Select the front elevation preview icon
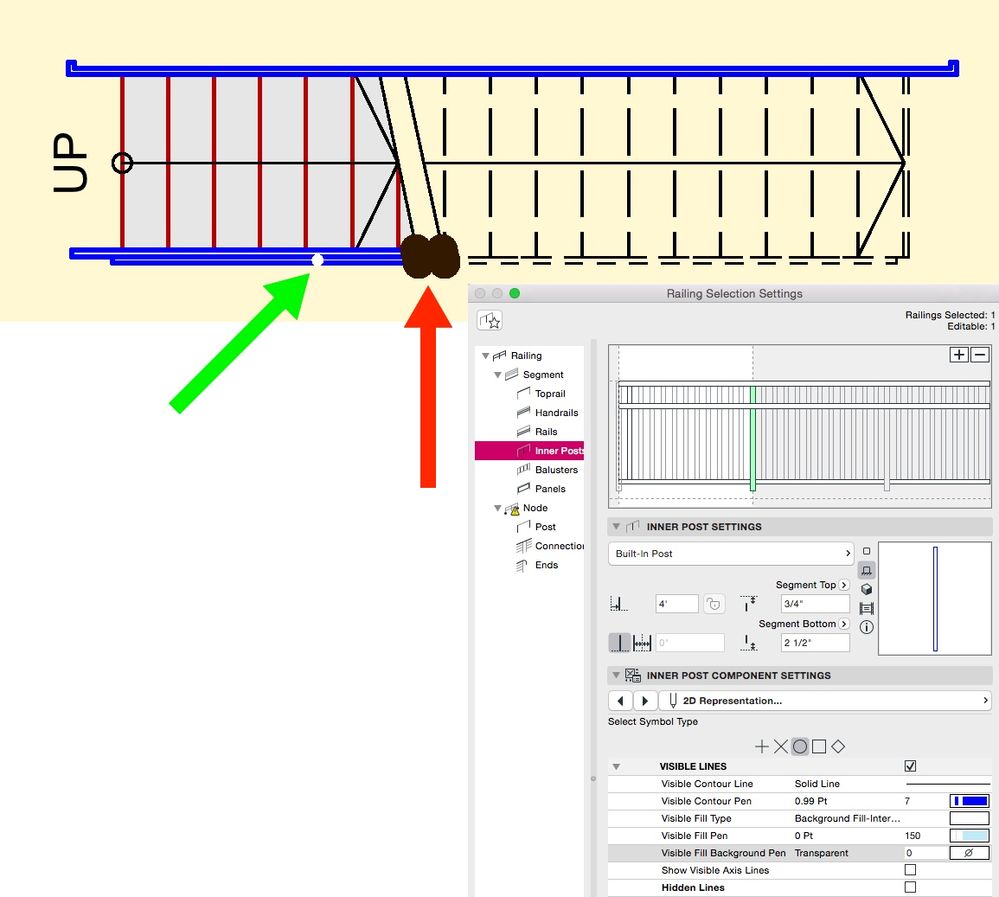The height and width of the screenshot is (897, 999). 866,570
